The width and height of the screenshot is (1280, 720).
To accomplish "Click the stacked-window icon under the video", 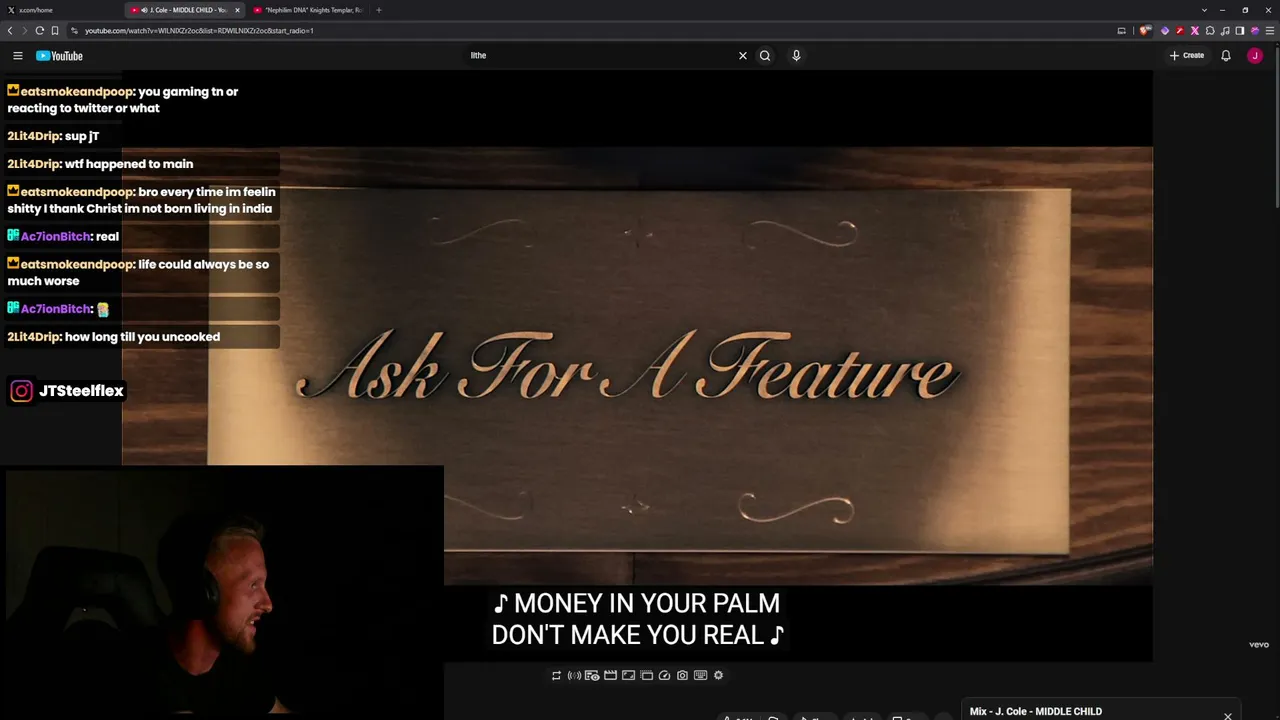I will pyautogui.click(x=646, y=676).
